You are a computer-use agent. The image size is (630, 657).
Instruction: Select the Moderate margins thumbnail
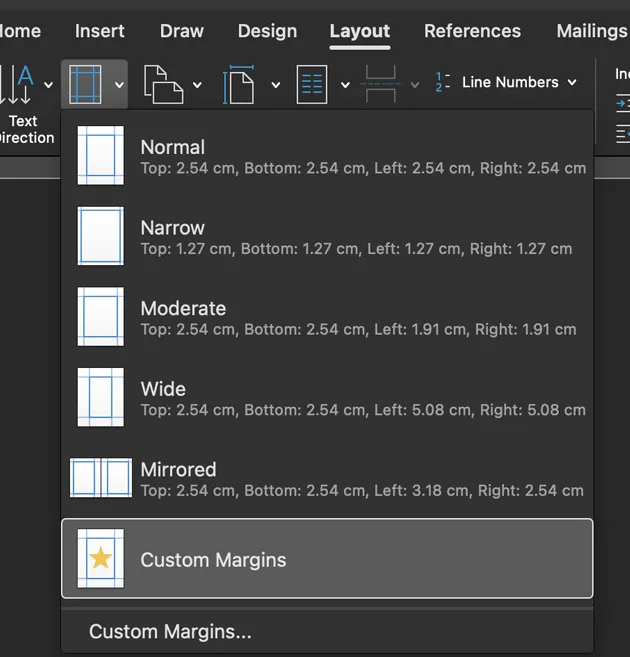pos(101,316)
